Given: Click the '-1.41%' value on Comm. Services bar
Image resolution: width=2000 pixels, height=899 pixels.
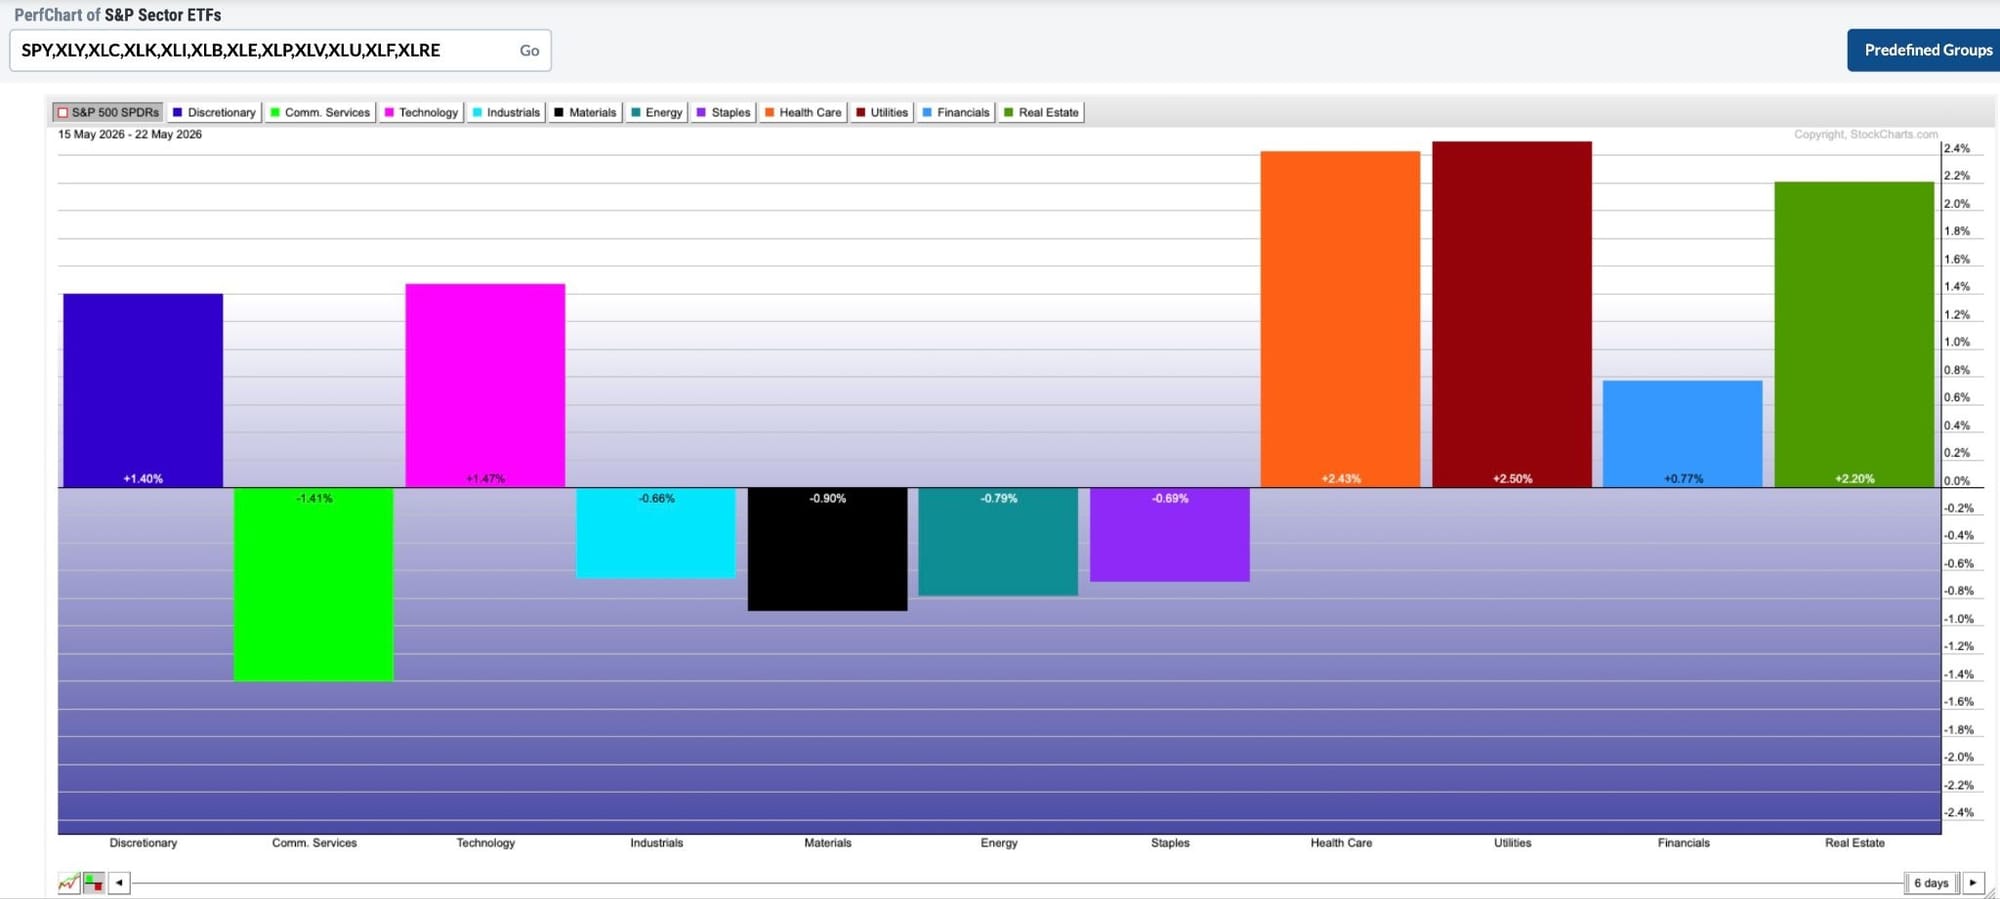Looking at the screenshot, I should pos(314,498).
